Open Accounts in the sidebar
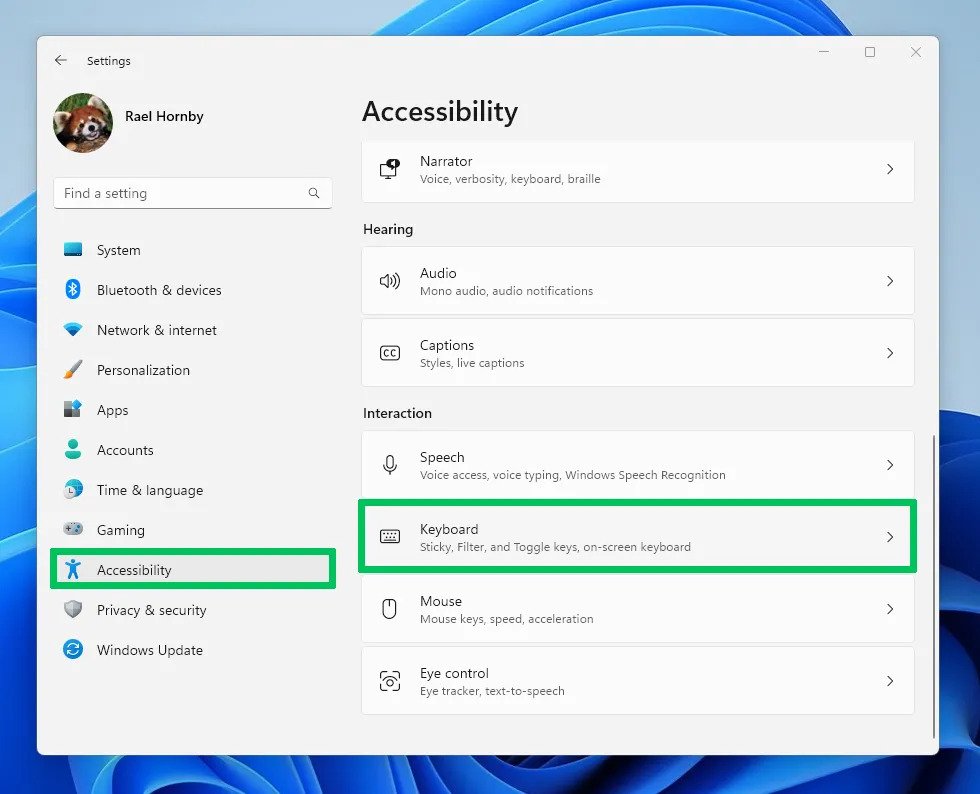This screenshot has width=980, height=794. (125, 450)
